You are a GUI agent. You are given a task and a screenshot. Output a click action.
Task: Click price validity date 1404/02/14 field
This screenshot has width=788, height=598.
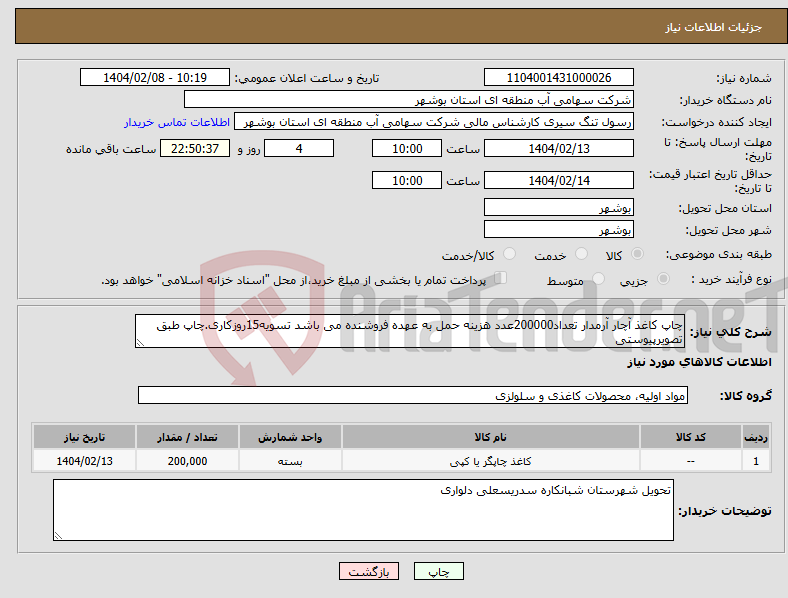pyautogui.click(x=558, y=180)
